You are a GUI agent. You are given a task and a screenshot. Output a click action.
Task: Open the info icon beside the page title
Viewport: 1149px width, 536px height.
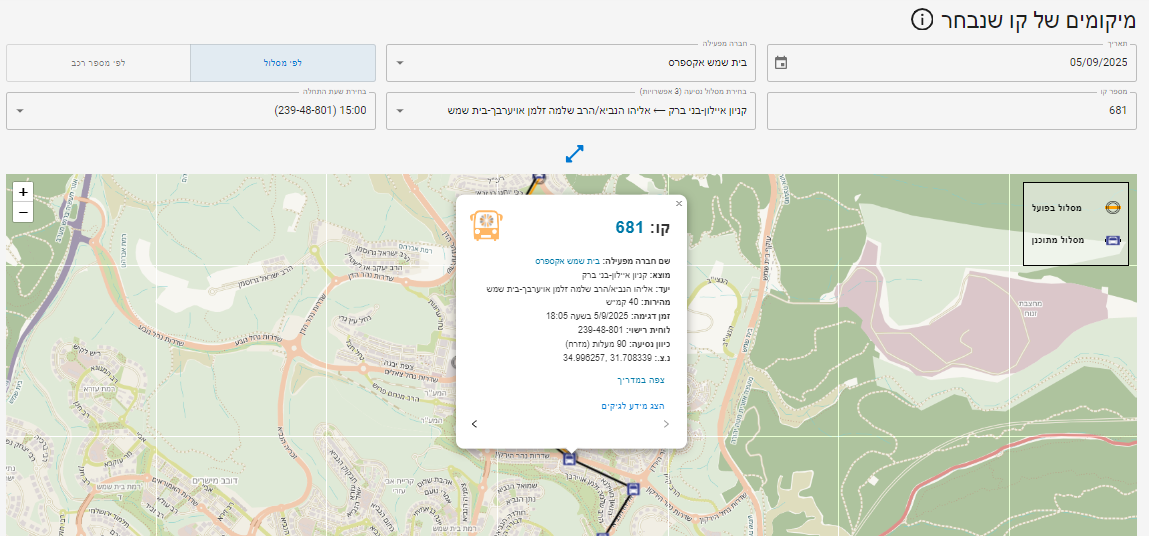(922, 20)
